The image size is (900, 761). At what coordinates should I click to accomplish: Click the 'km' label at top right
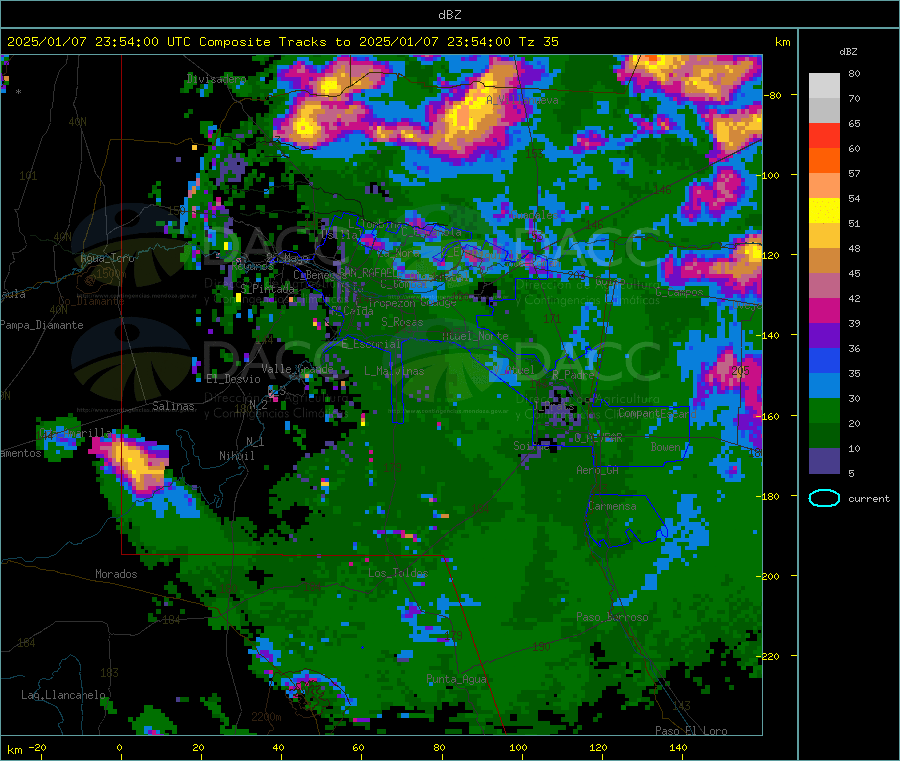point(782,42)
